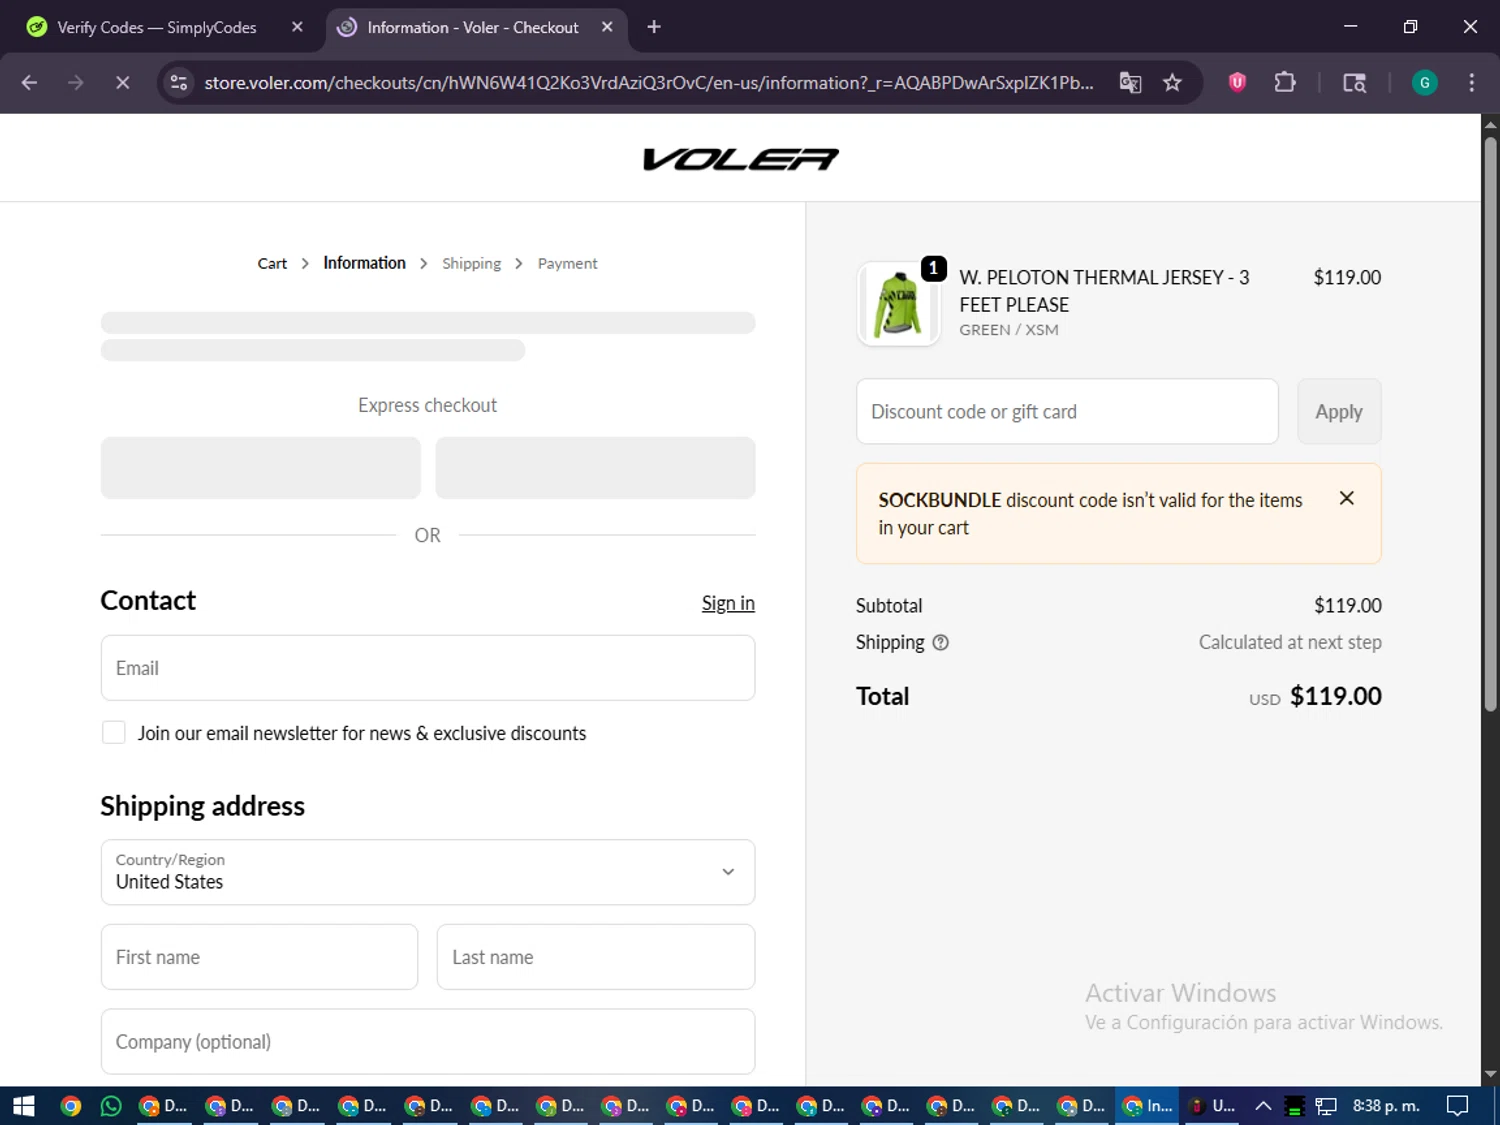Image resolution: width=1500 pixels, height=1125 pixels.
Task: Close the Information Voler Checkout tab
Action: 607,27
